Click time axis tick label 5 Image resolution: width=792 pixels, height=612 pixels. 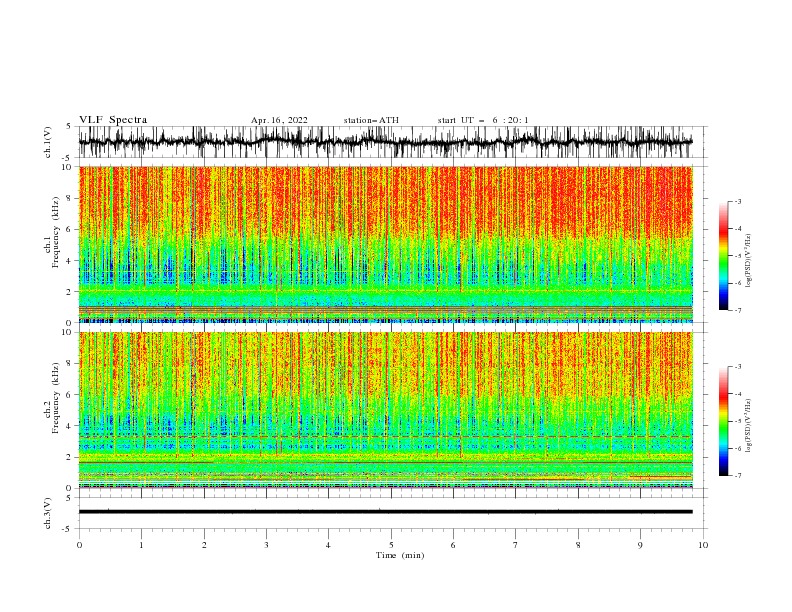(x=391, y=545)
